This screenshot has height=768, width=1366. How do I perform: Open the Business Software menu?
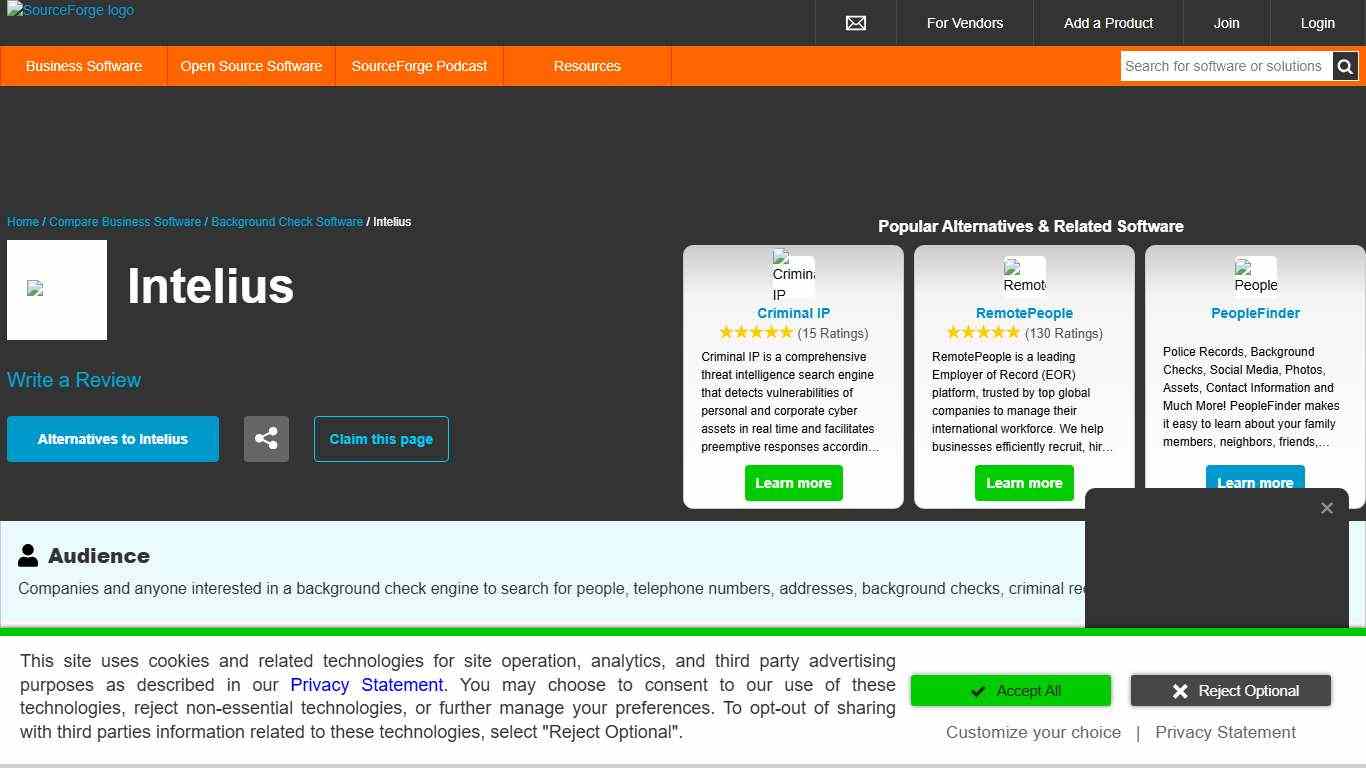click(84, 66)
